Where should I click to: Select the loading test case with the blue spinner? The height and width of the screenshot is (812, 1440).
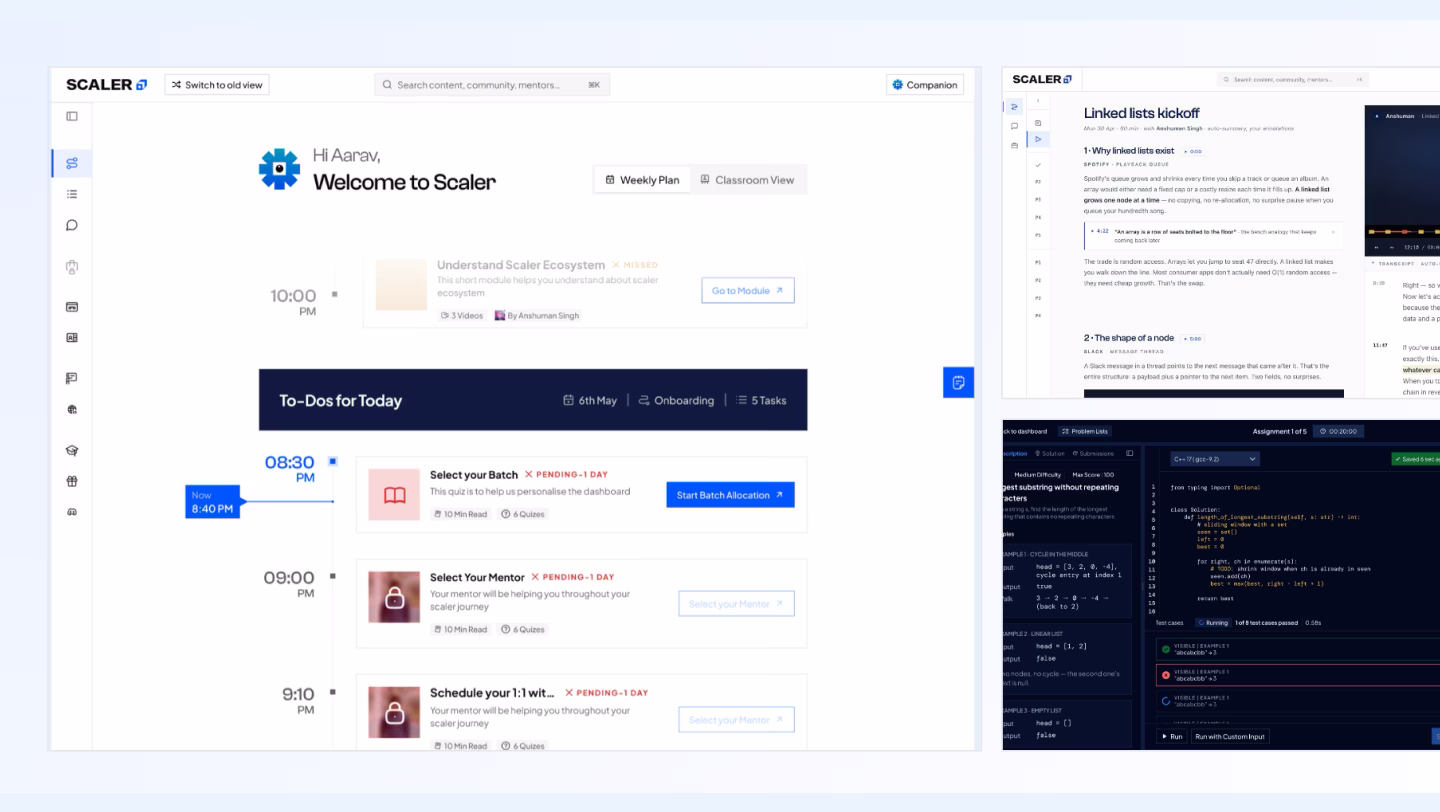coord(1298,701)
